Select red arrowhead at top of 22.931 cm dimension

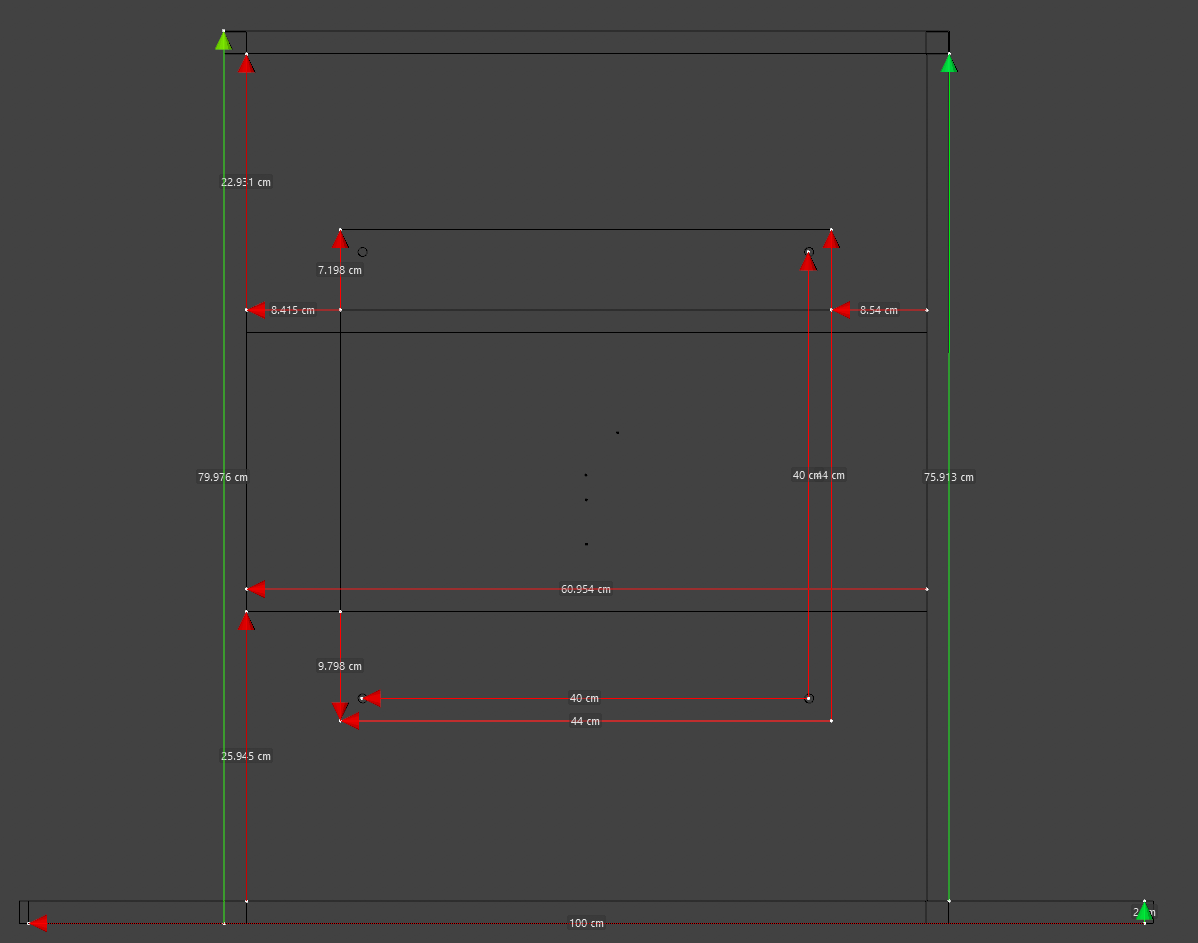246,64
